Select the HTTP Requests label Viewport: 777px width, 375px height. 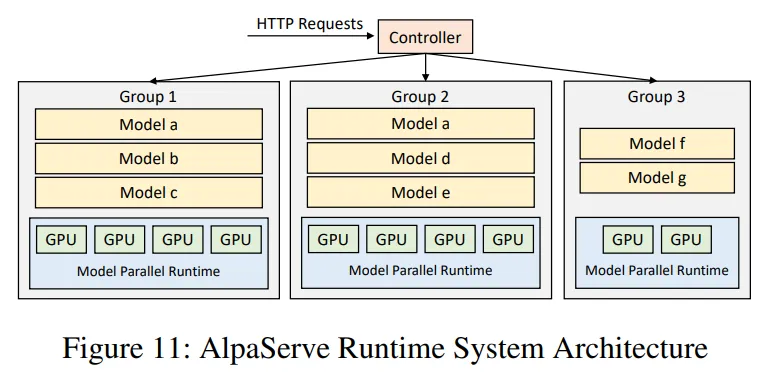click(x=310, y=24)
